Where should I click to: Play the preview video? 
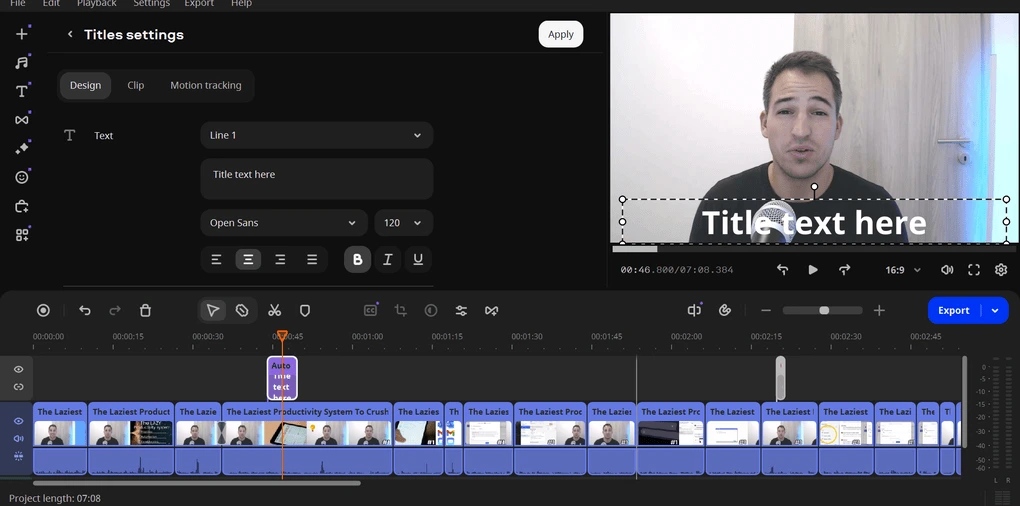813,270
